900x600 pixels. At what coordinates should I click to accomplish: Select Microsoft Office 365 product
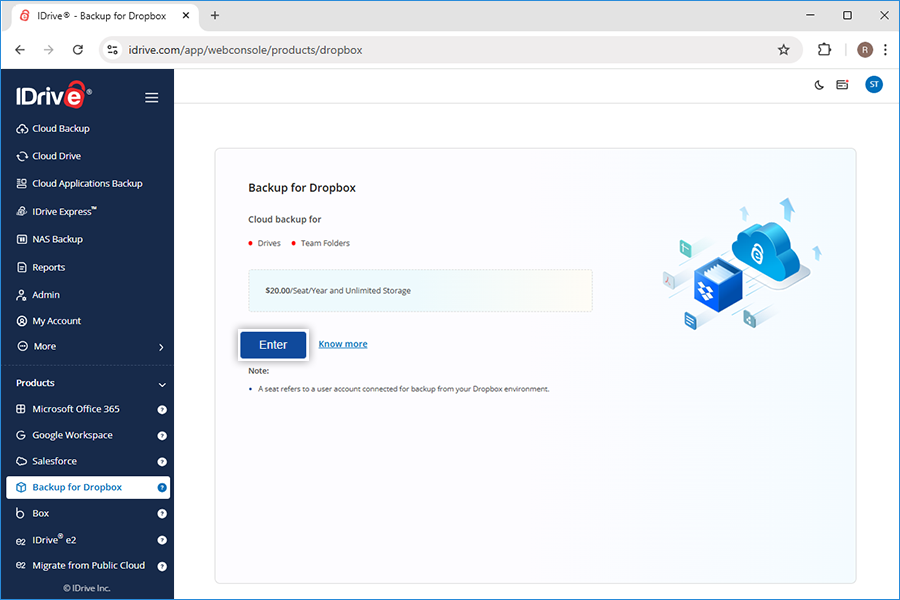pyautogui.click(x=76, y=409)
